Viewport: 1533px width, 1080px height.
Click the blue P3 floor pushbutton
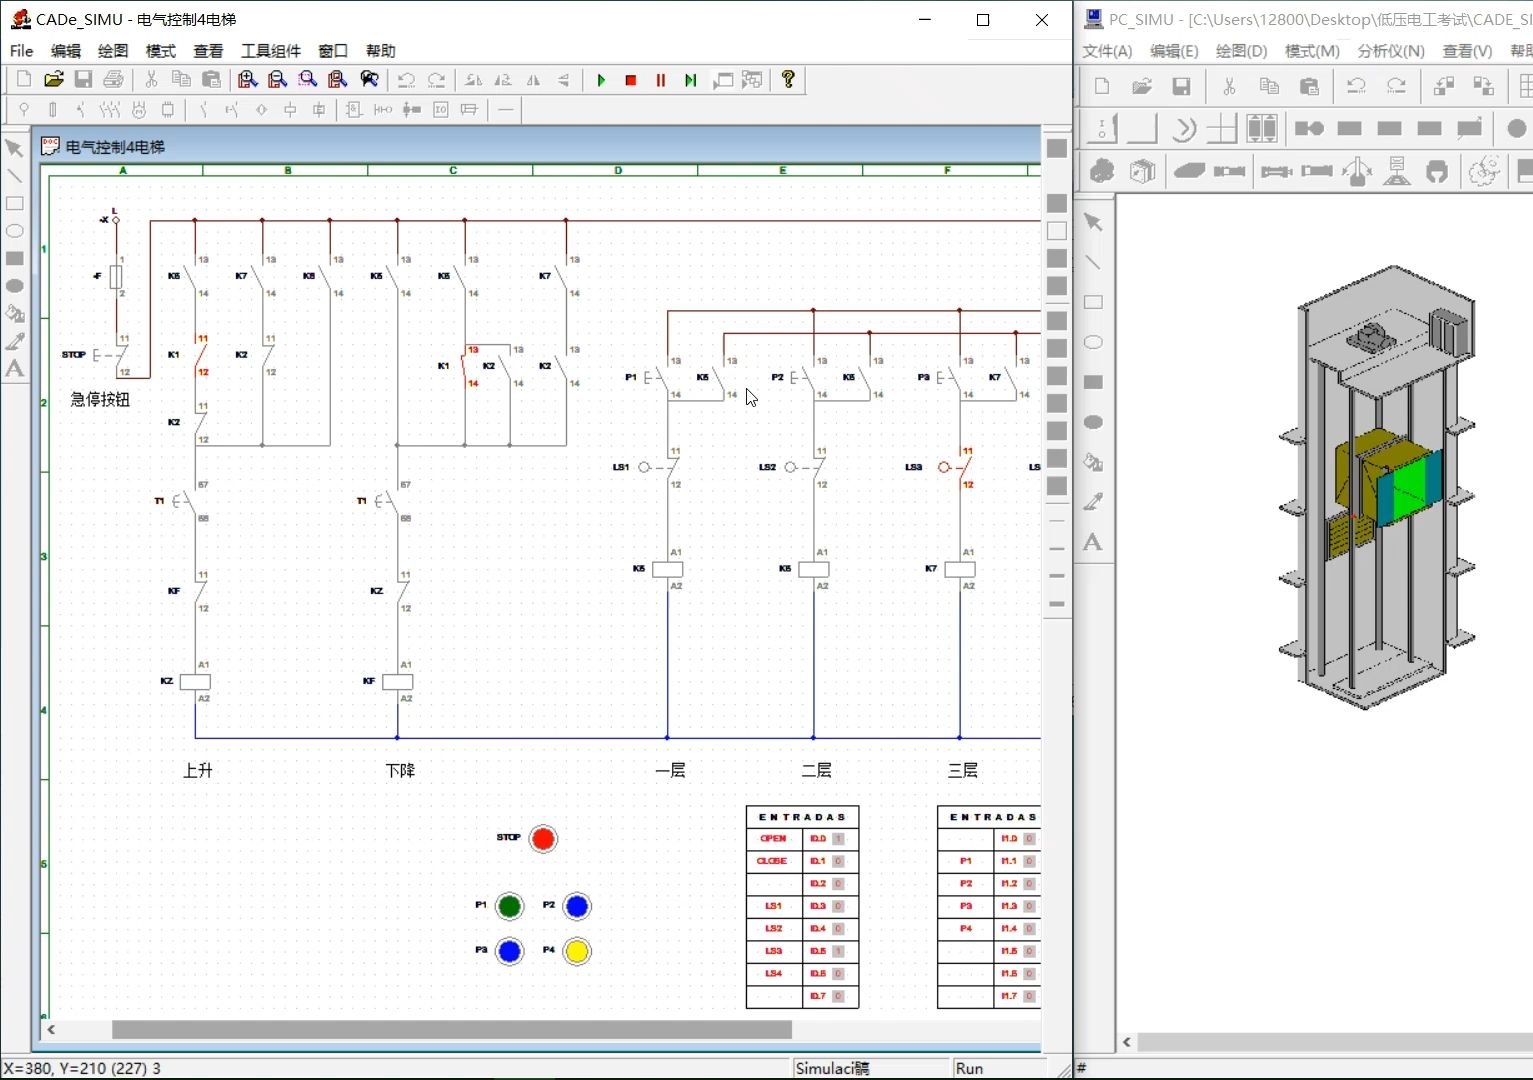tap(509, 951)
